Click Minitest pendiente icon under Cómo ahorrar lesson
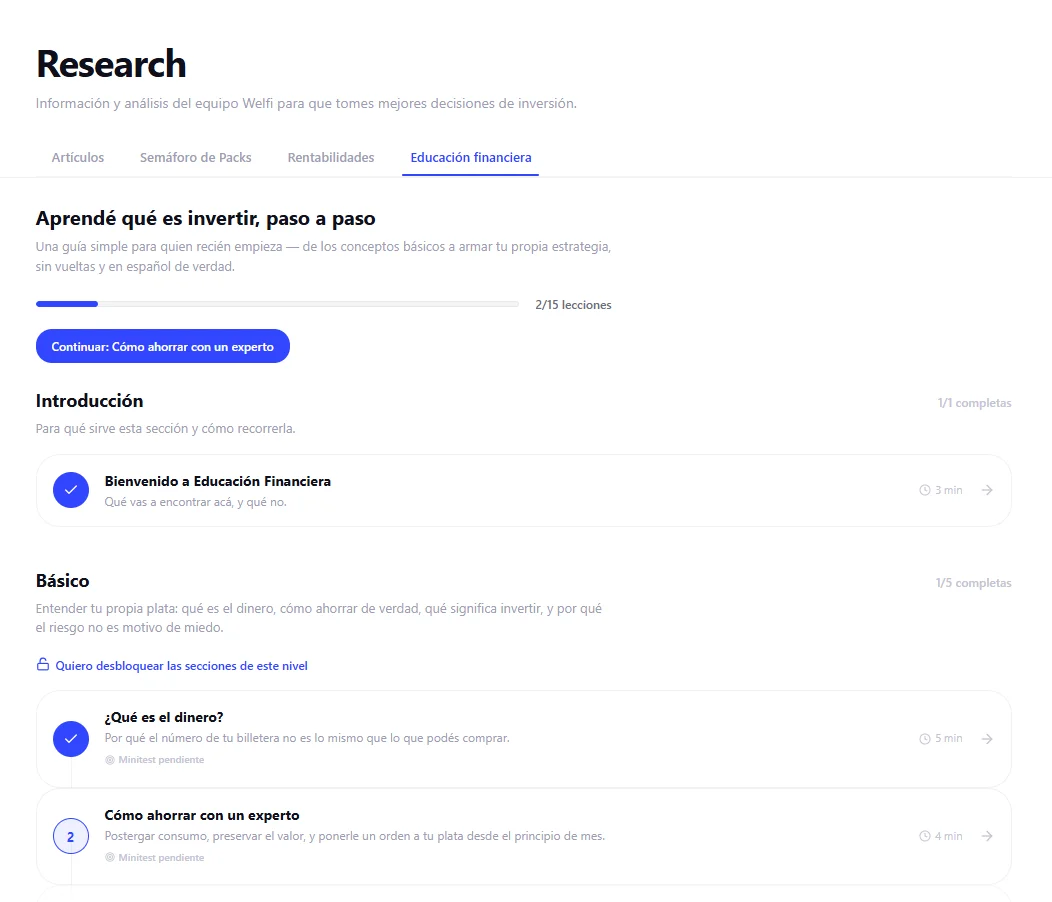 [110, 858]
